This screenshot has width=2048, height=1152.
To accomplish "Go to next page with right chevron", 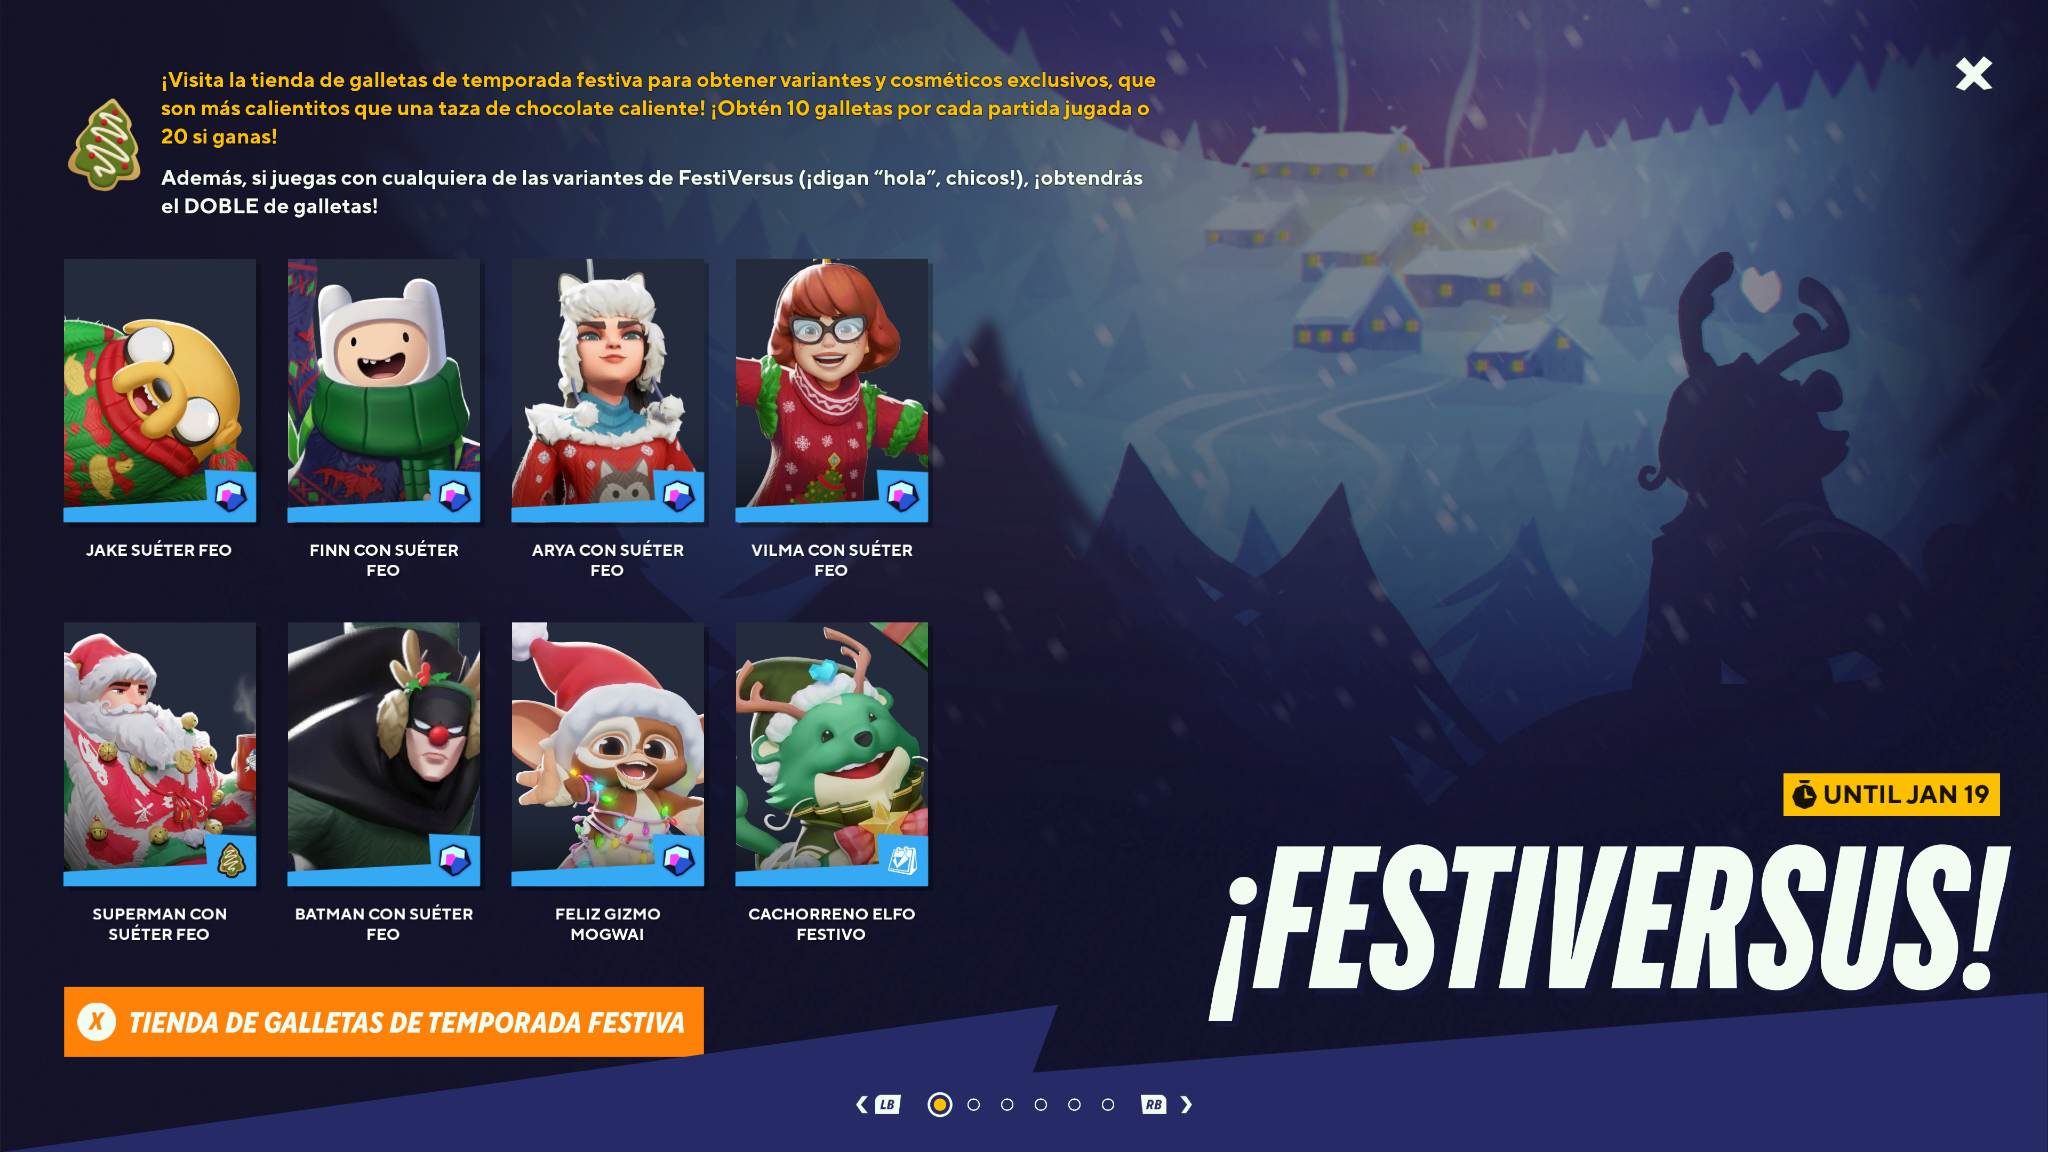I will 1186,1104.
